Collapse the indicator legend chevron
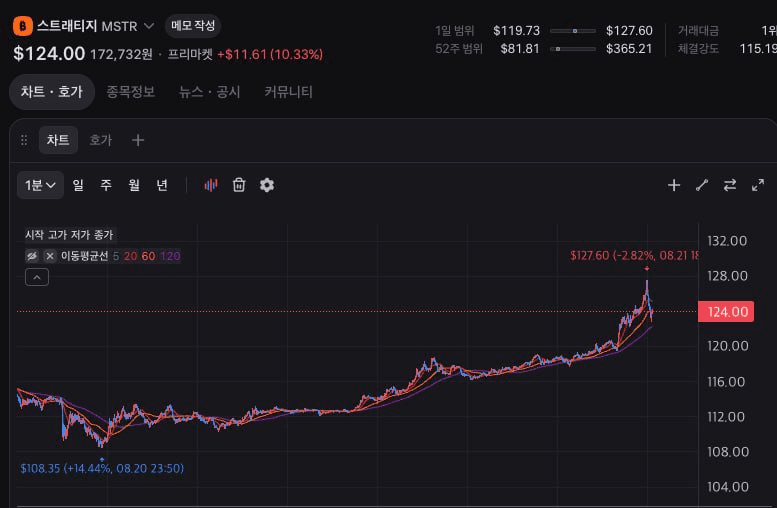Viewport: 777px width, 508px height. [x=37, y=277]
